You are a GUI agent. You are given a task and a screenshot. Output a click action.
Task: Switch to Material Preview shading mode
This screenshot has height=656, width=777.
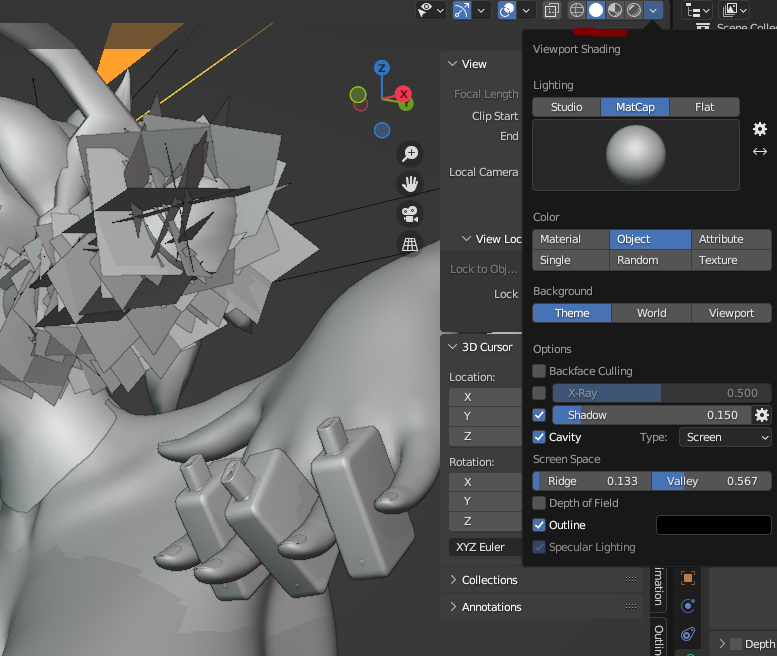pos(615,10)
